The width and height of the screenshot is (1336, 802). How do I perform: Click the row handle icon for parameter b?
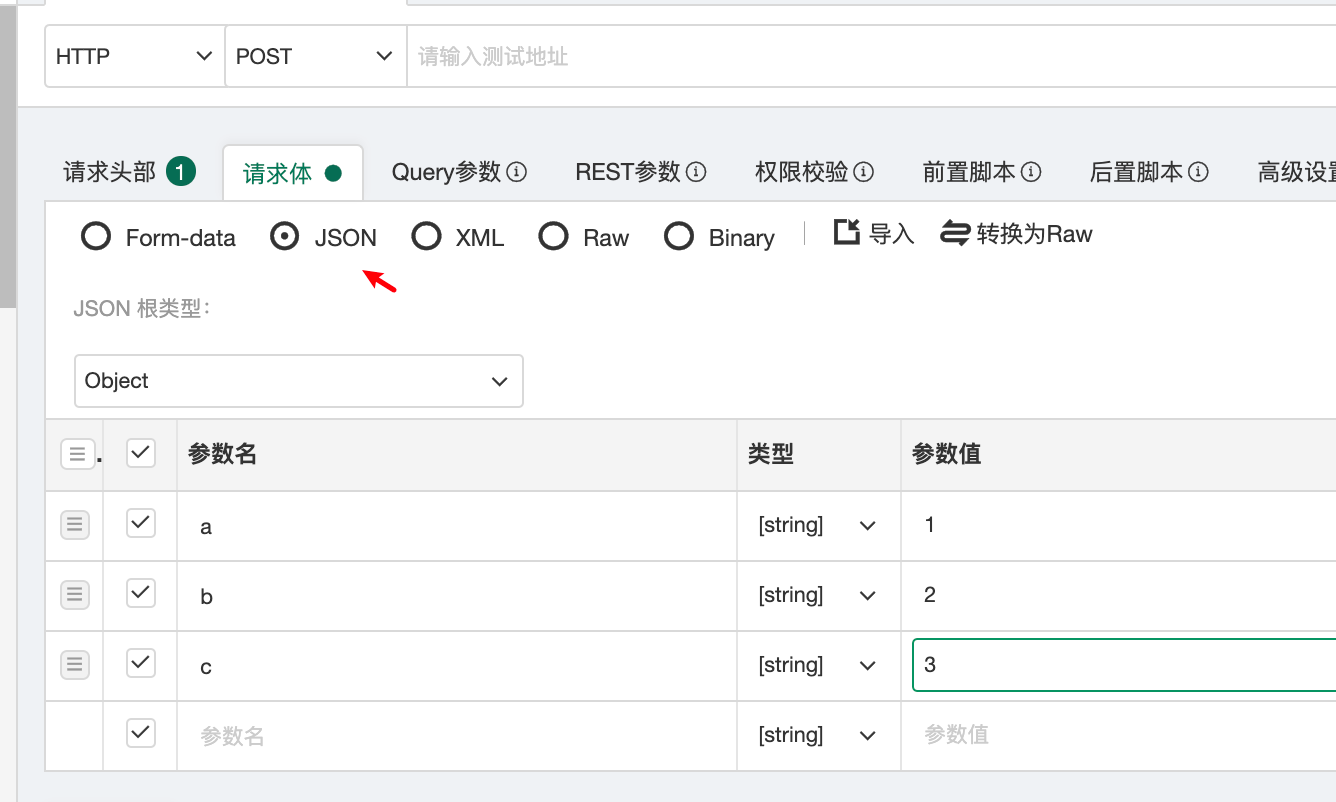(75, 594)
